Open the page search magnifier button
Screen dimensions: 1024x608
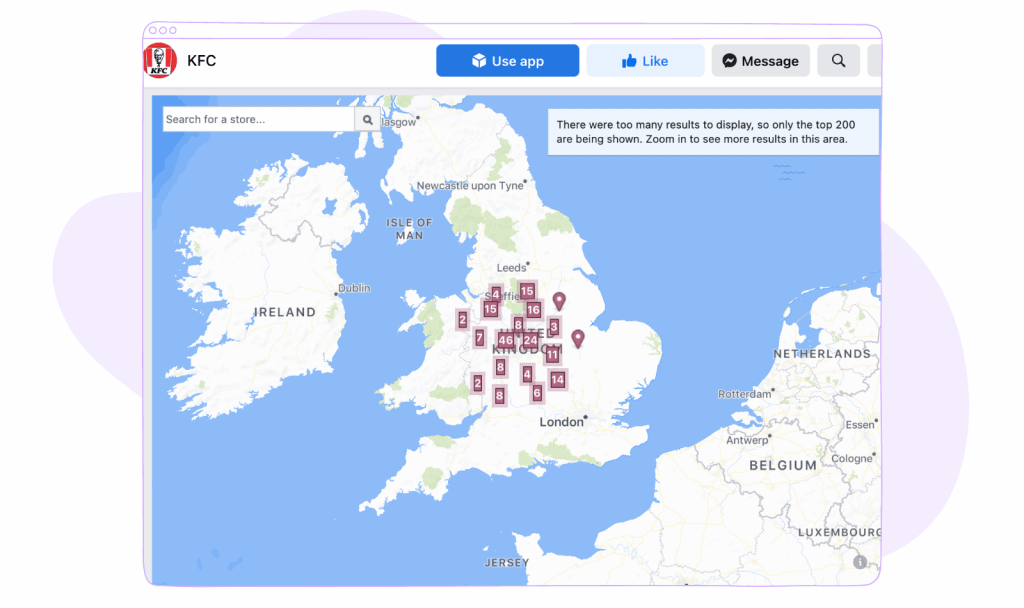pos(839,61)
